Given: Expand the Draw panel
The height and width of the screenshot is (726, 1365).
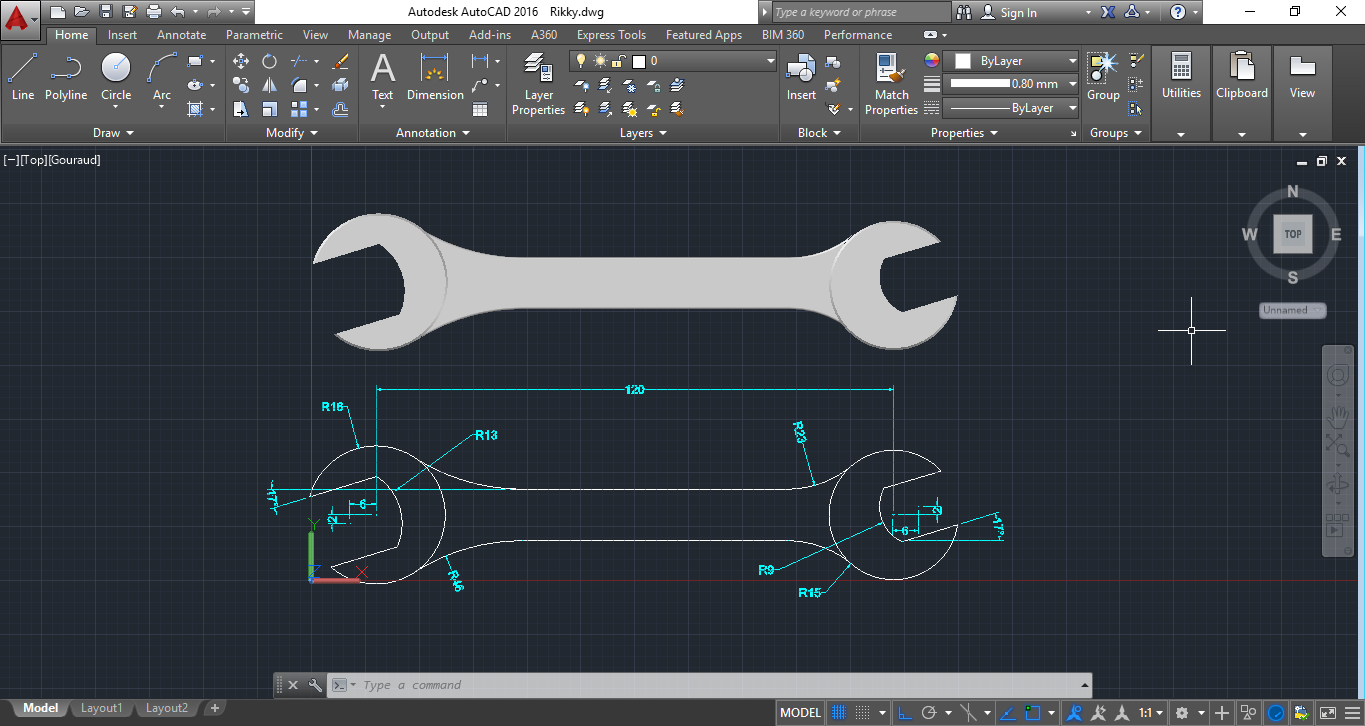Looking at the screenshot, I should click(x=113, y=133).
